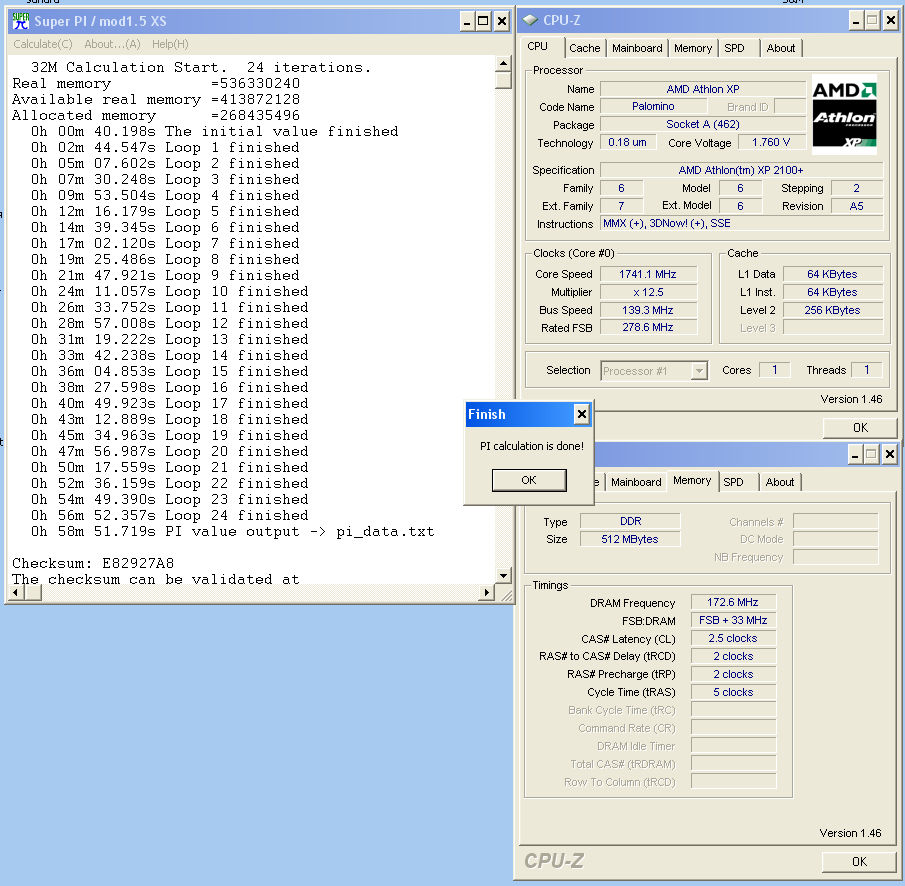
Task: Click the Code Name value Palomino
Action: (653, 106)
